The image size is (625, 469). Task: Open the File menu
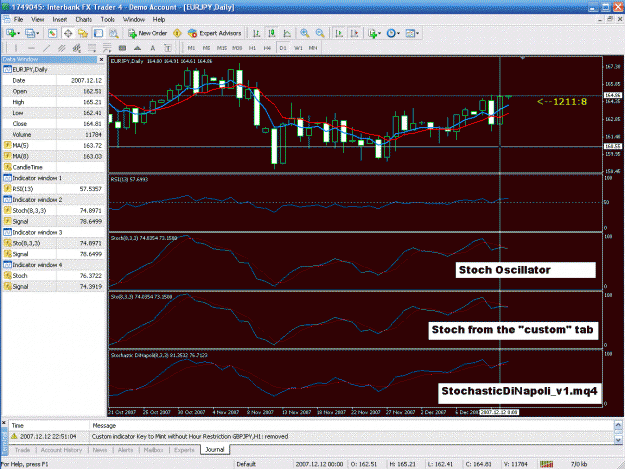[19, 20]
